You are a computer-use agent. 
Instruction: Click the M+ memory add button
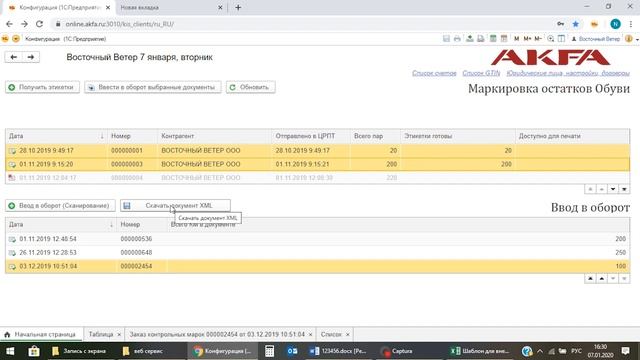(x=527, y=39)
